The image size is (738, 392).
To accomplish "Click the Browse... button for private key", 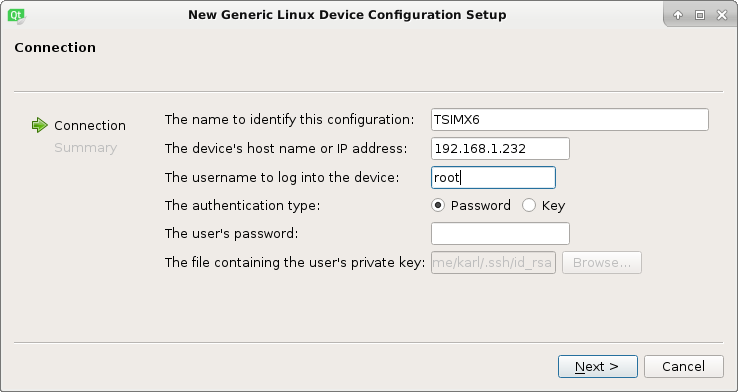I will point(602,263).
